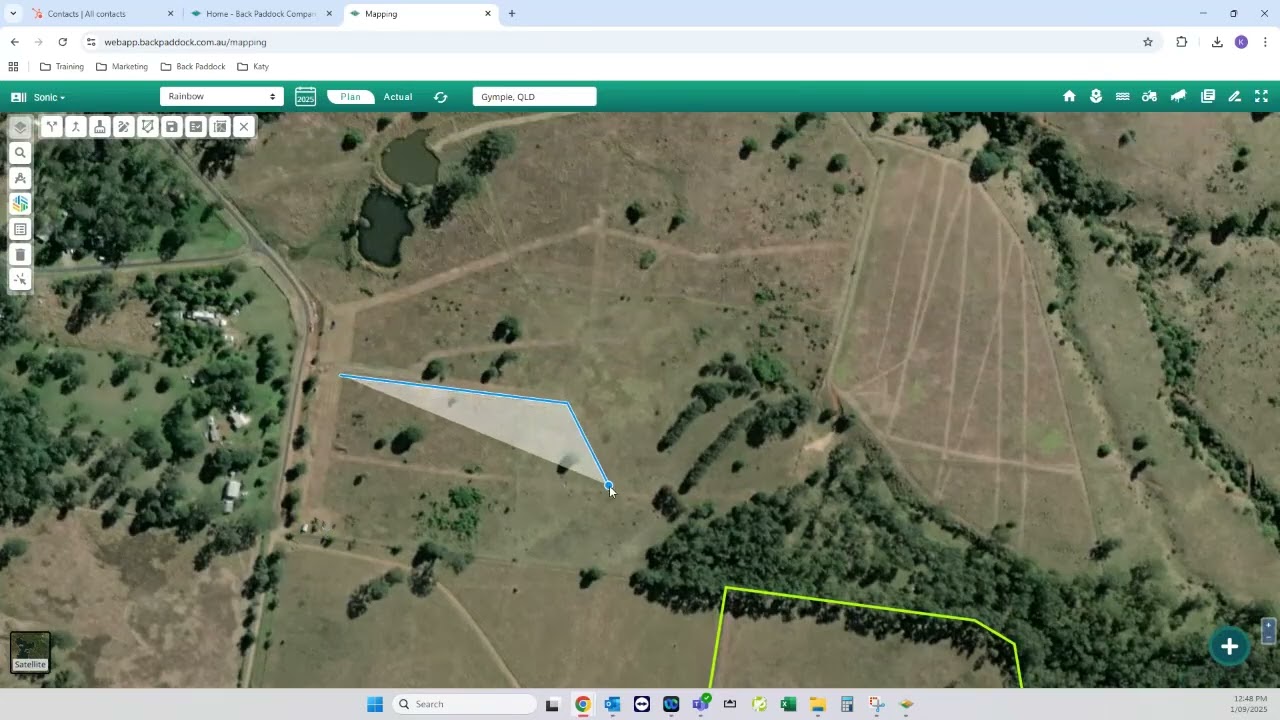Open Microsoft Teams from the taskbar
This screenshot has width=1280, height=720.
[700, 704]
